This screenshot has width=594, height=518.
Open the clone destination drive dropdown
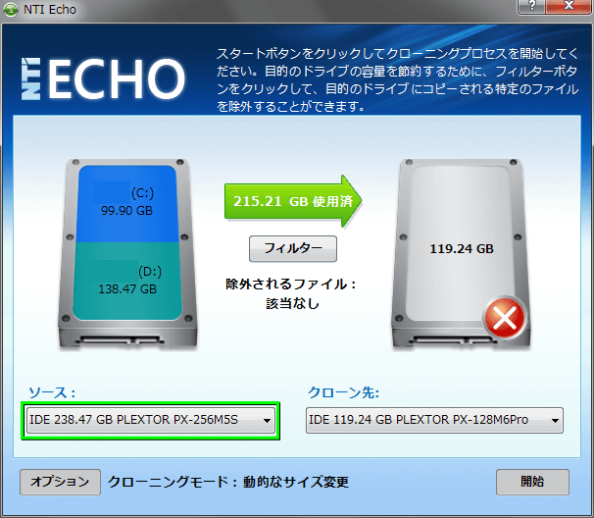point(435,420)
